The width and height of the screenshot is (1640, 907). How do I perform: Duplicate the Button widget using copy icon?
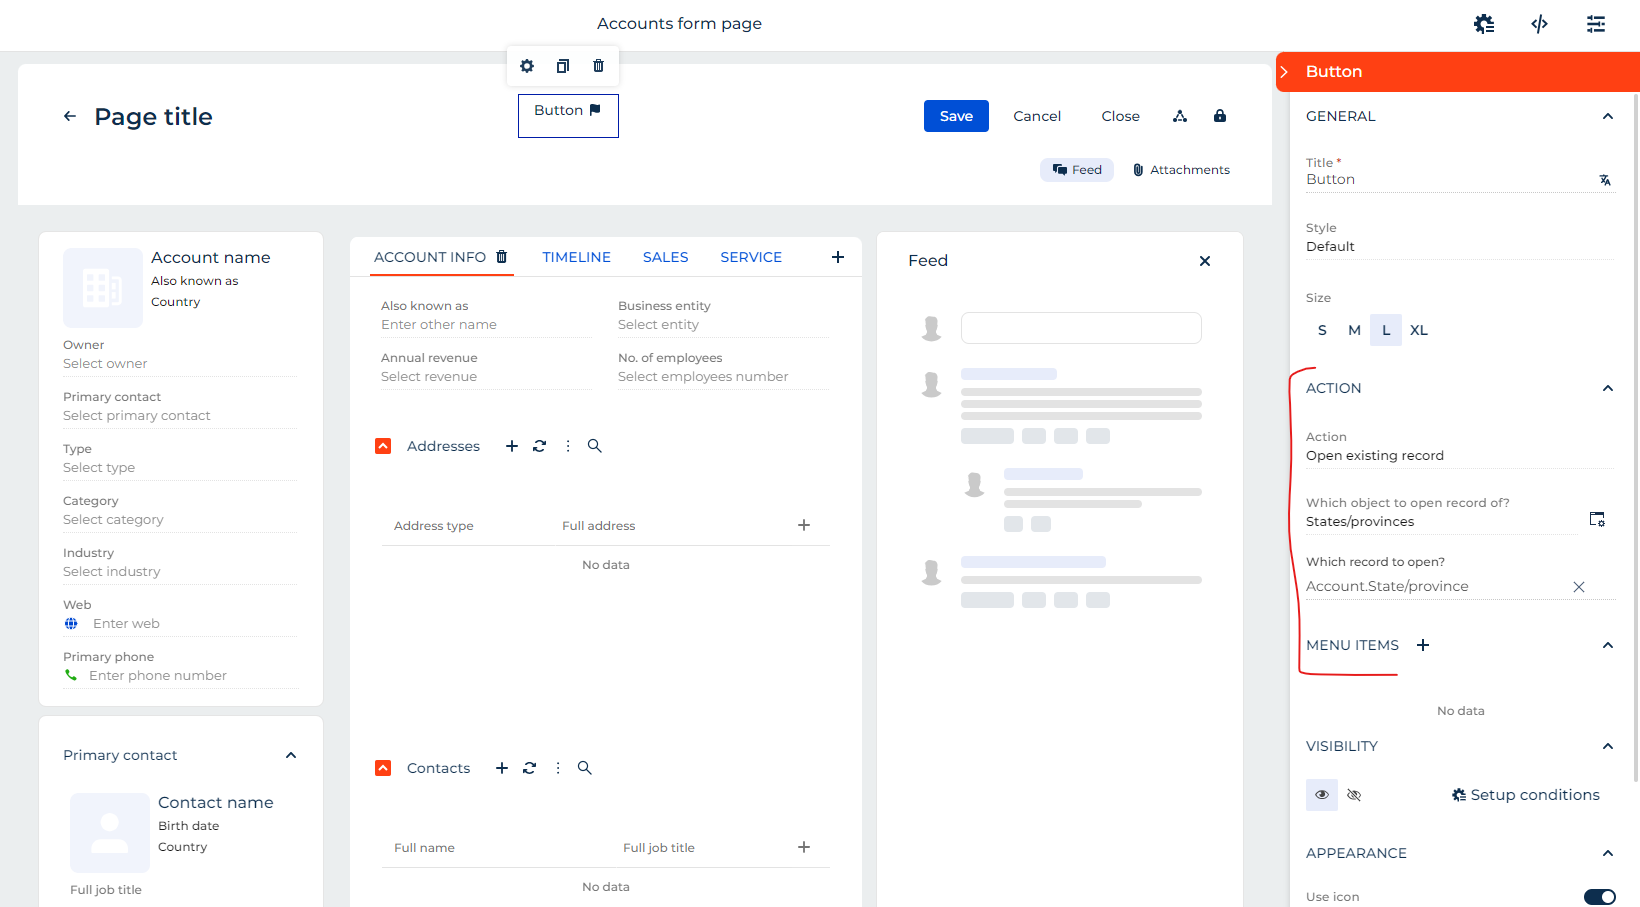pos(562,66)
